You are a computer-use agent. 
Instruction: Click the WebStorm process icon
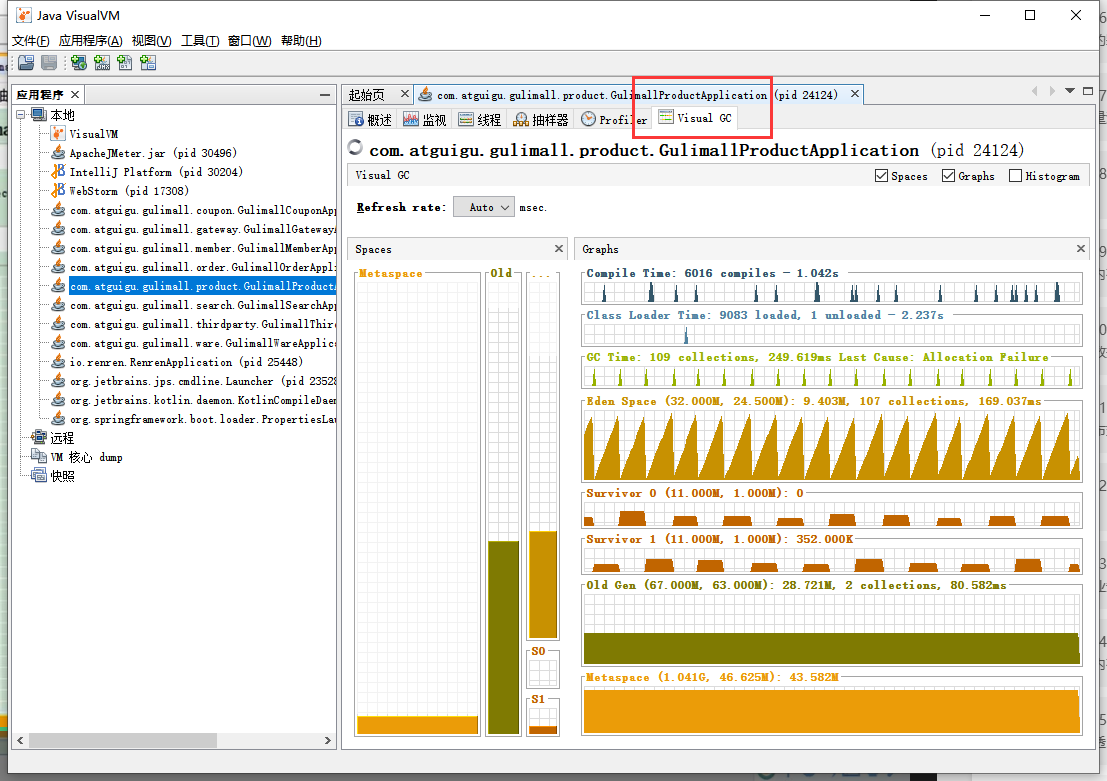[59, 191]
